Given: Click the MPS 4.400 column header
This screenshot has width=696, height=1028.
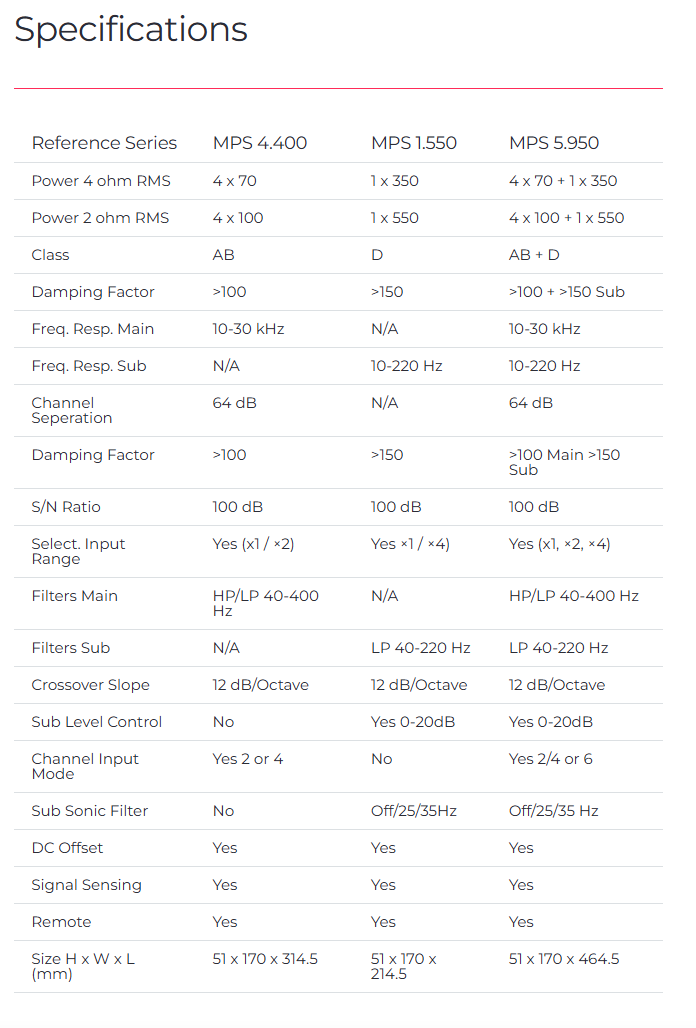Looking at the screenshot, I should point(260,143).
